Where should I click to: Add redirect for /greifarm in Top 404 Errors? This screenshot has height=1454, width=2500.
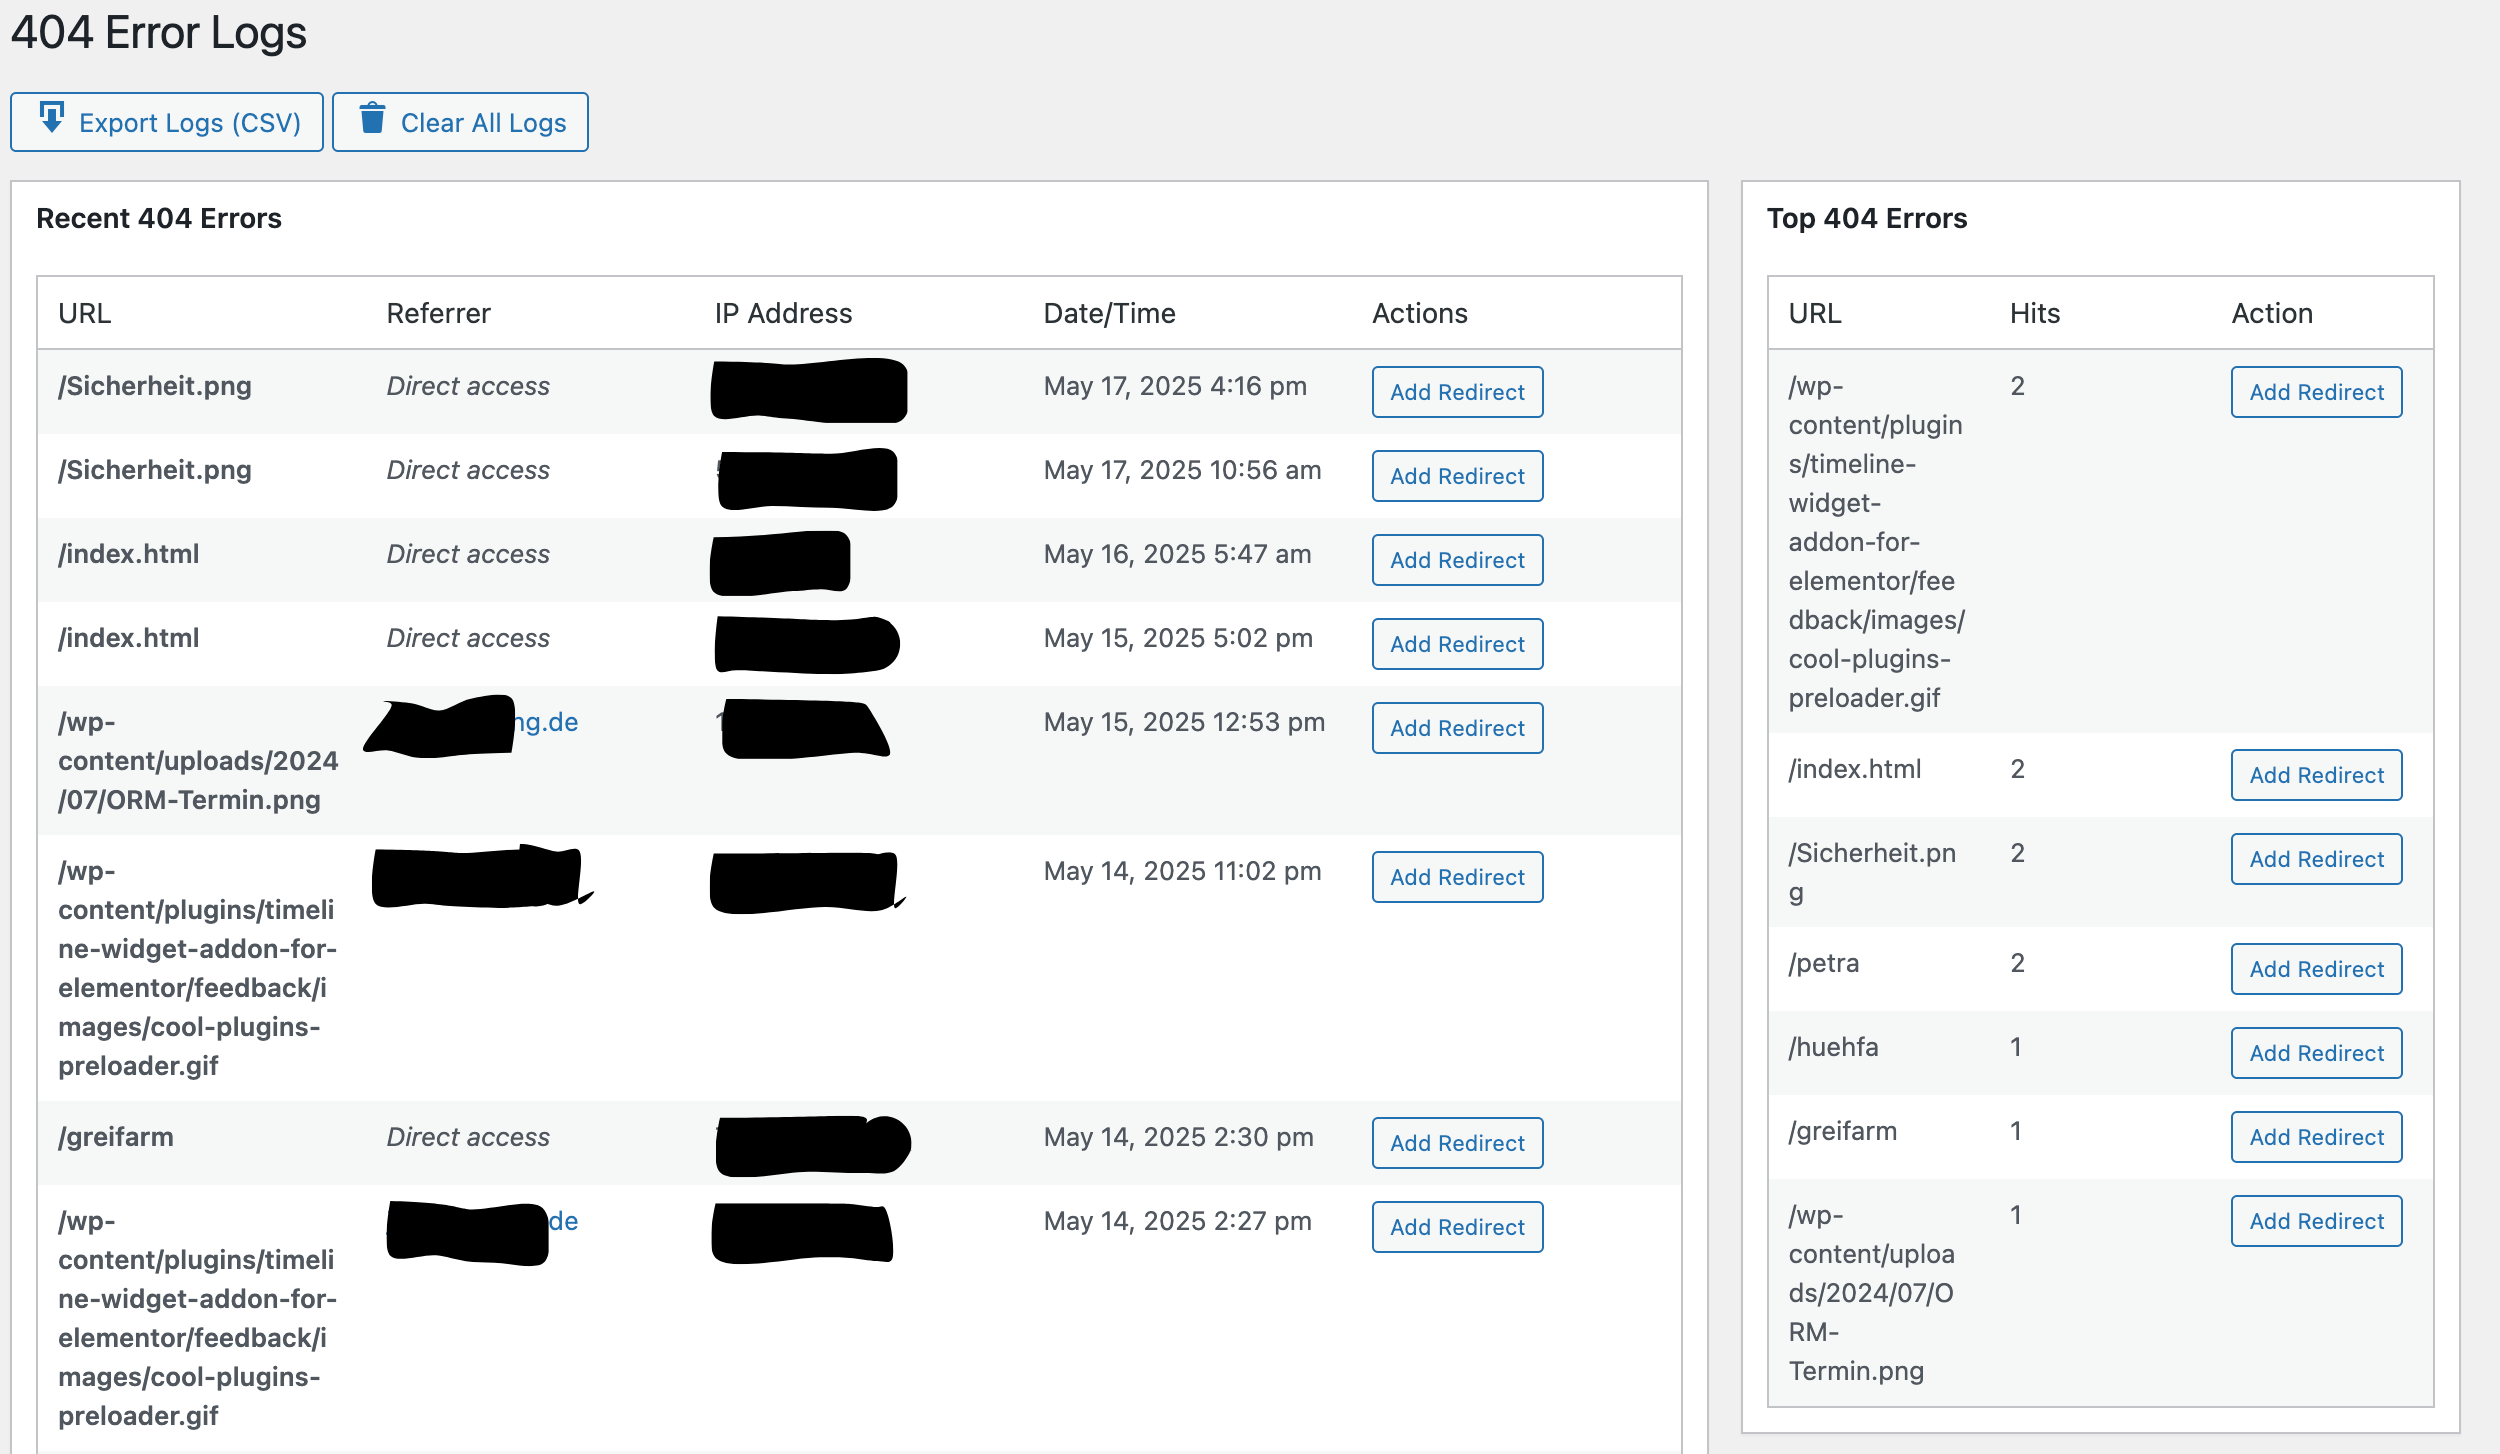click(x=2316, y=1137)
